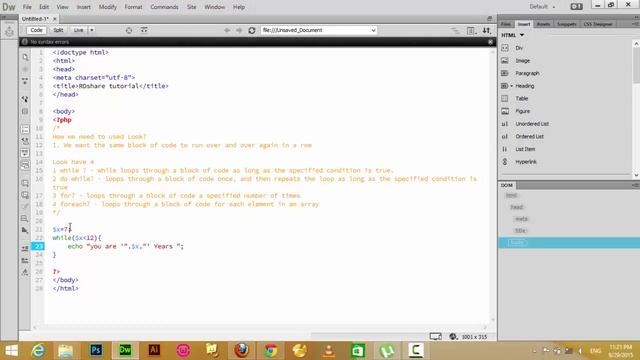Switch to the Snippets panel tab
Screen dimensions: 640x360
[x=567, y=24]
